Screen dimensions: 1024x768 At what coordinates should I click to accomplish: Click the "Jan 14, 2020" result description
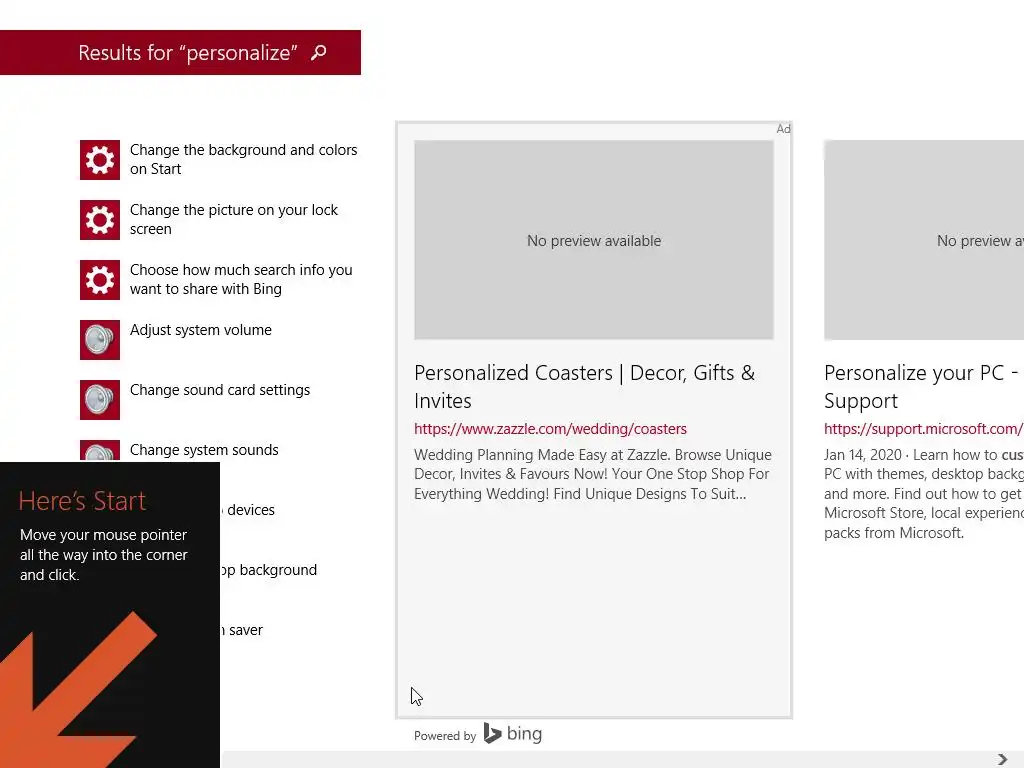[x=923, y=494]
